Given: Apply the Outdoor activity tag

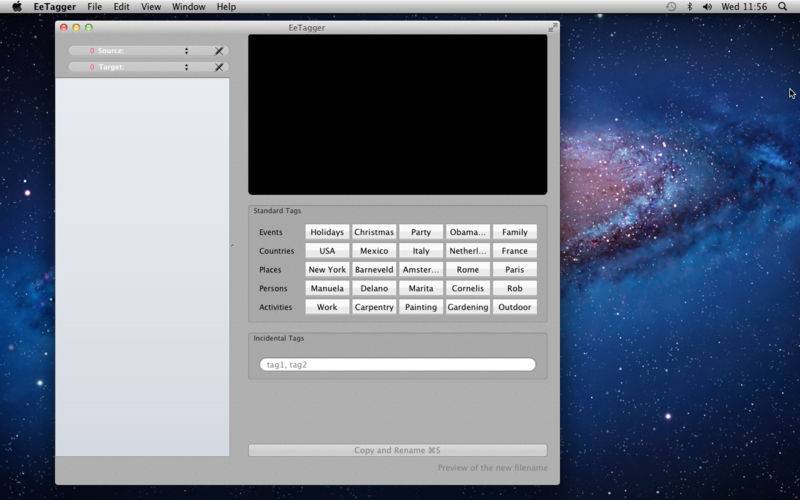Looking at the screenshot, I should pyautogui.click(x=515, y=307).
